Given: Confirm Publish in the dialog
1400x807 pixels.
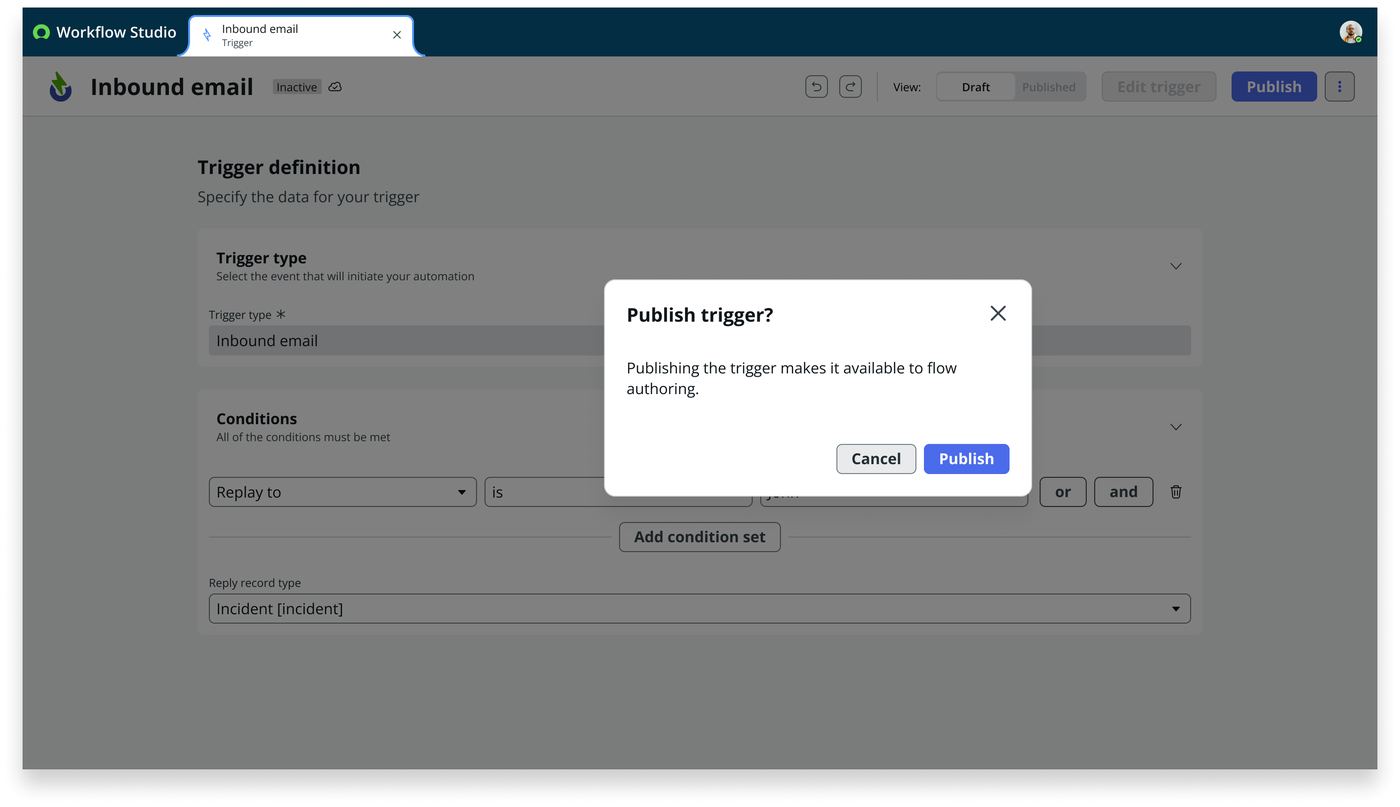Looking at the screenshot, I should pyautogui.click(x=966, y=459).
